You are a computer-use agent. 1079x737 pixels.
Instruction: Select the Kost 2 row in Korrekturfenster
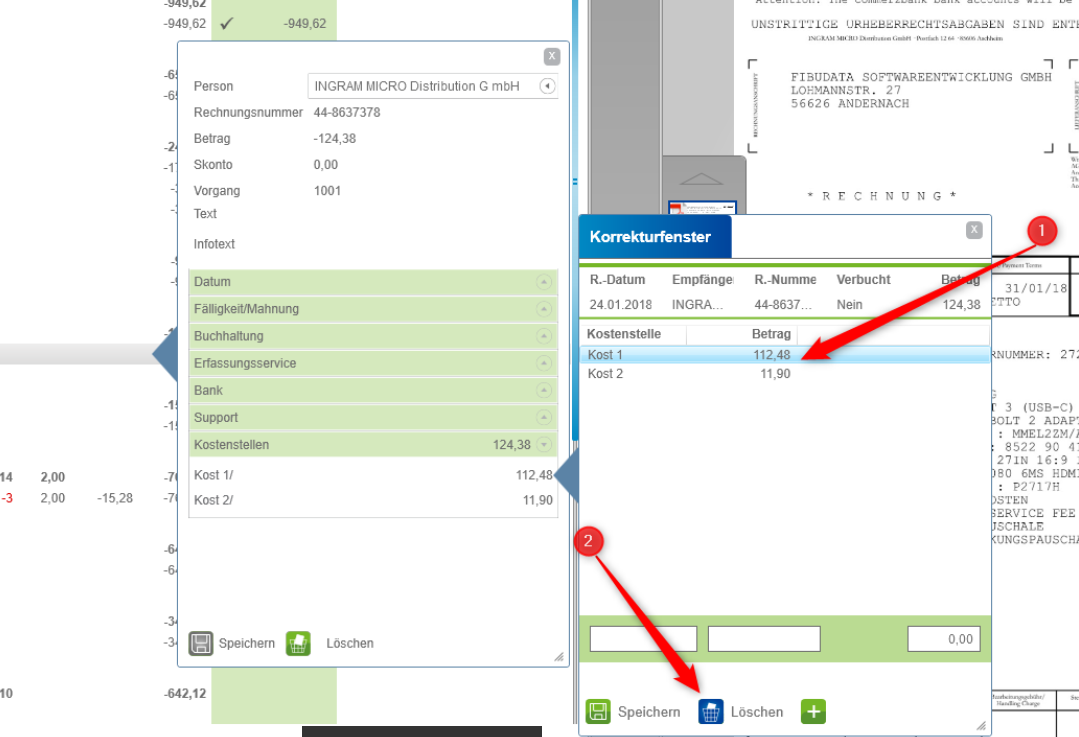(x=784, y=374)
